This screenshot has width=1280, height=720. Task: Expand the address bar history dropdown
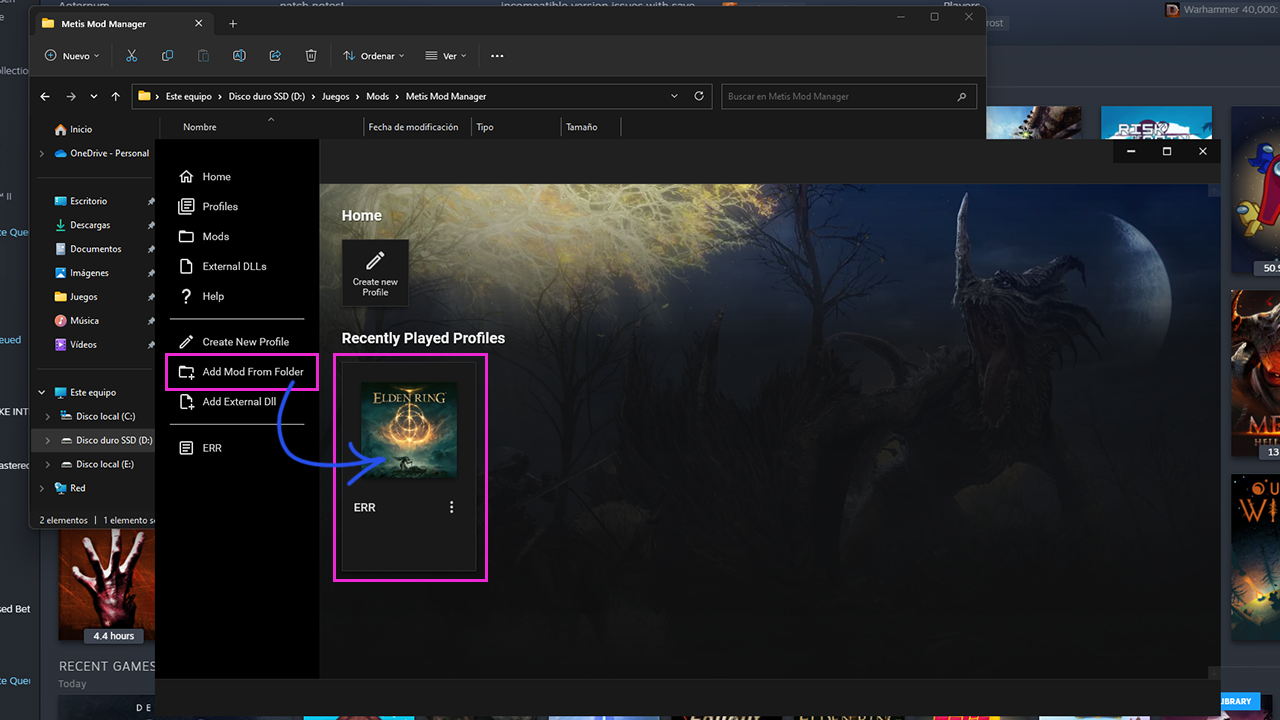point(675,97)
